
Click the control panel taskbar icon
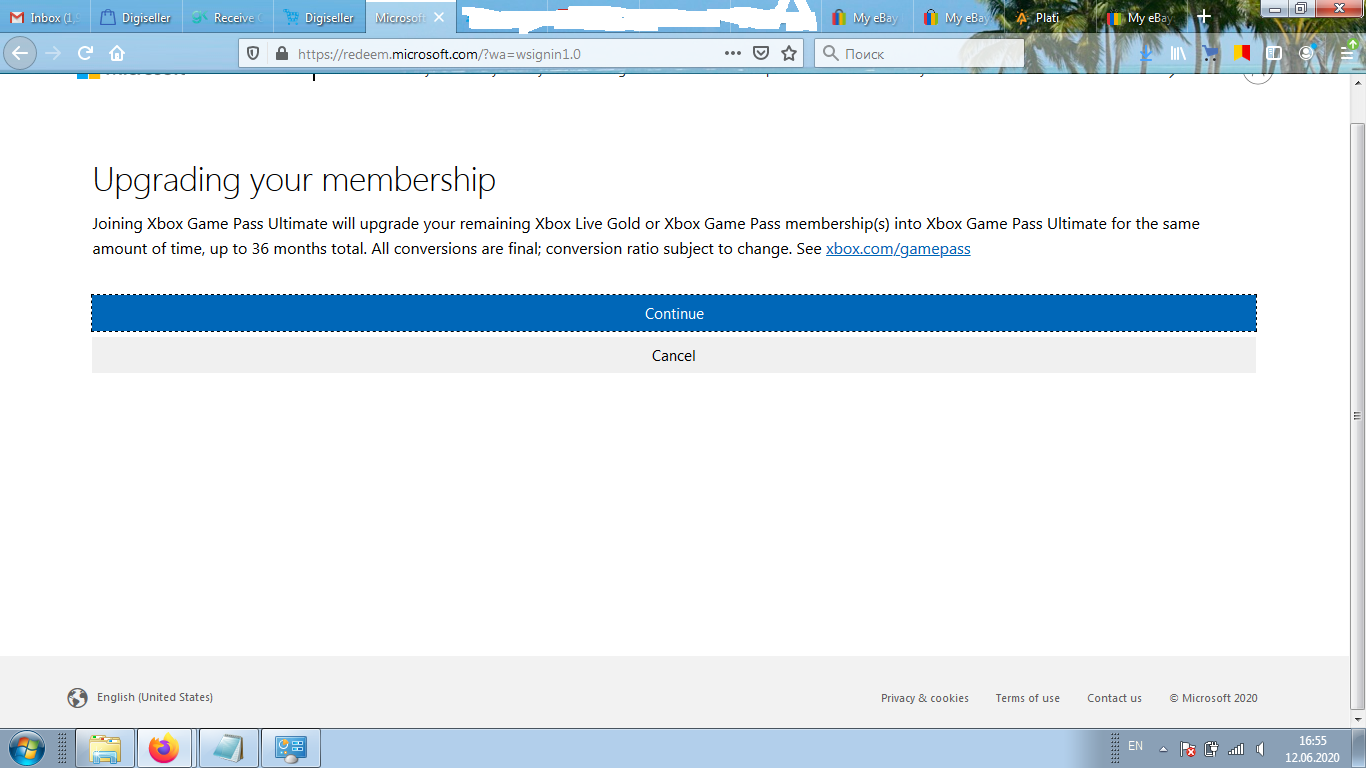coord(291,748)
